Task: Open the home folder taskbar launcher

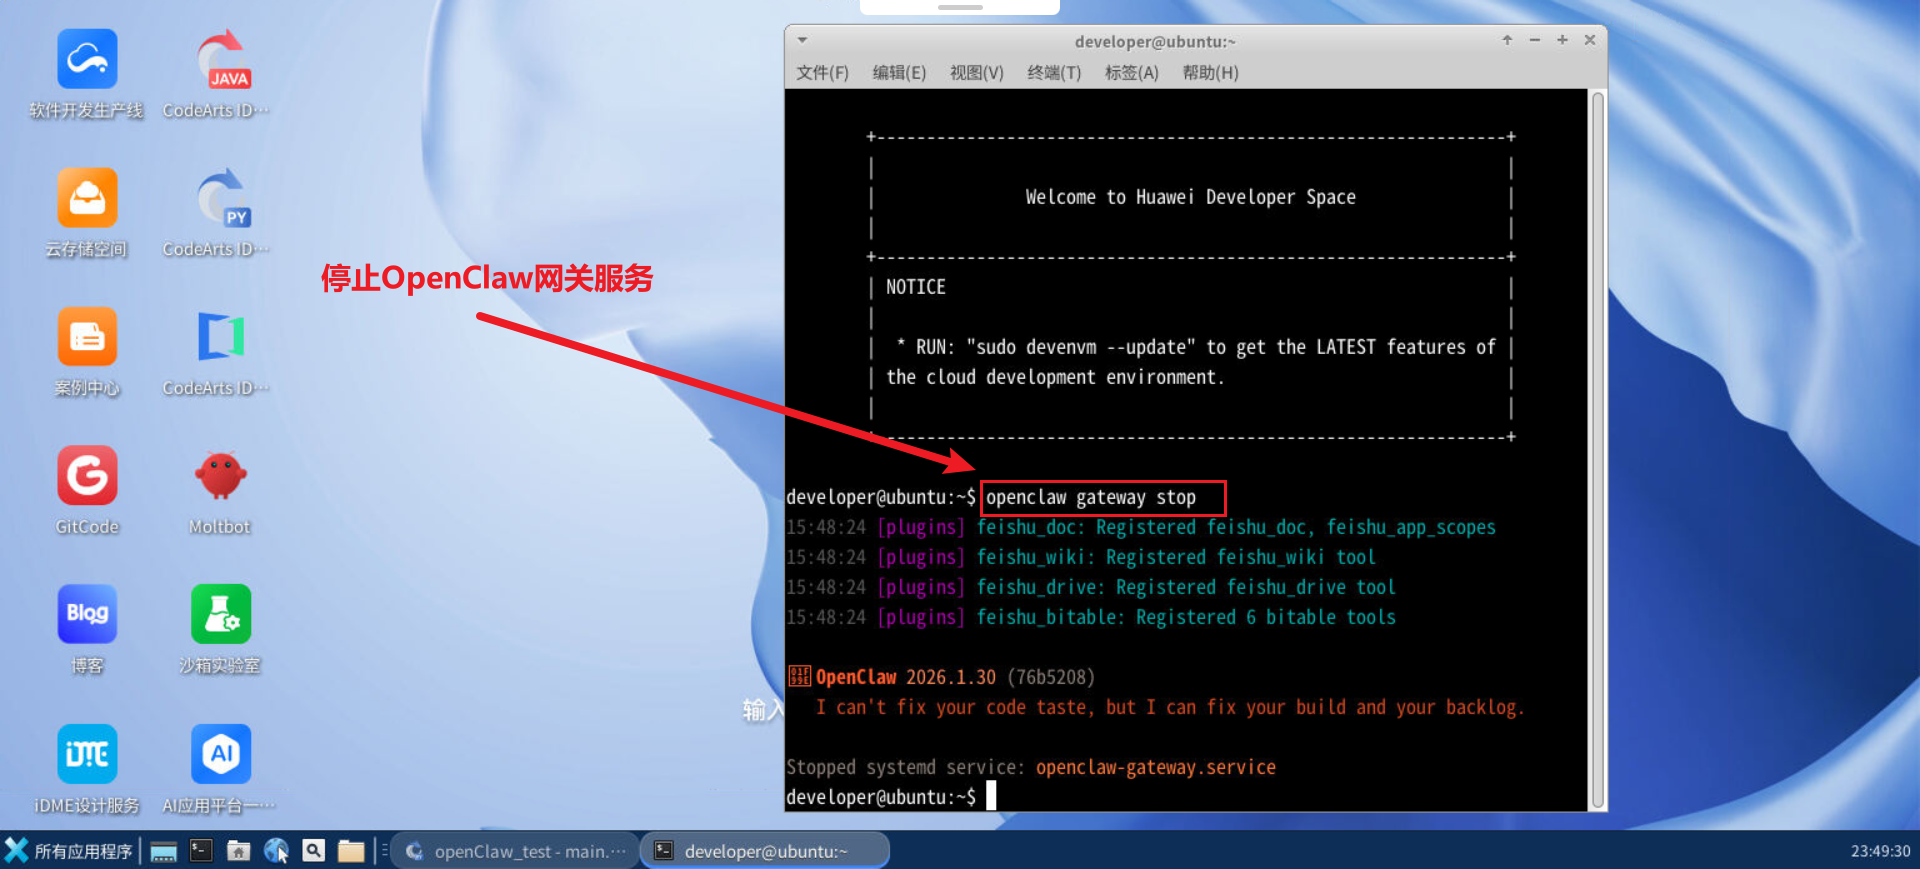Action: click(238, 851)
